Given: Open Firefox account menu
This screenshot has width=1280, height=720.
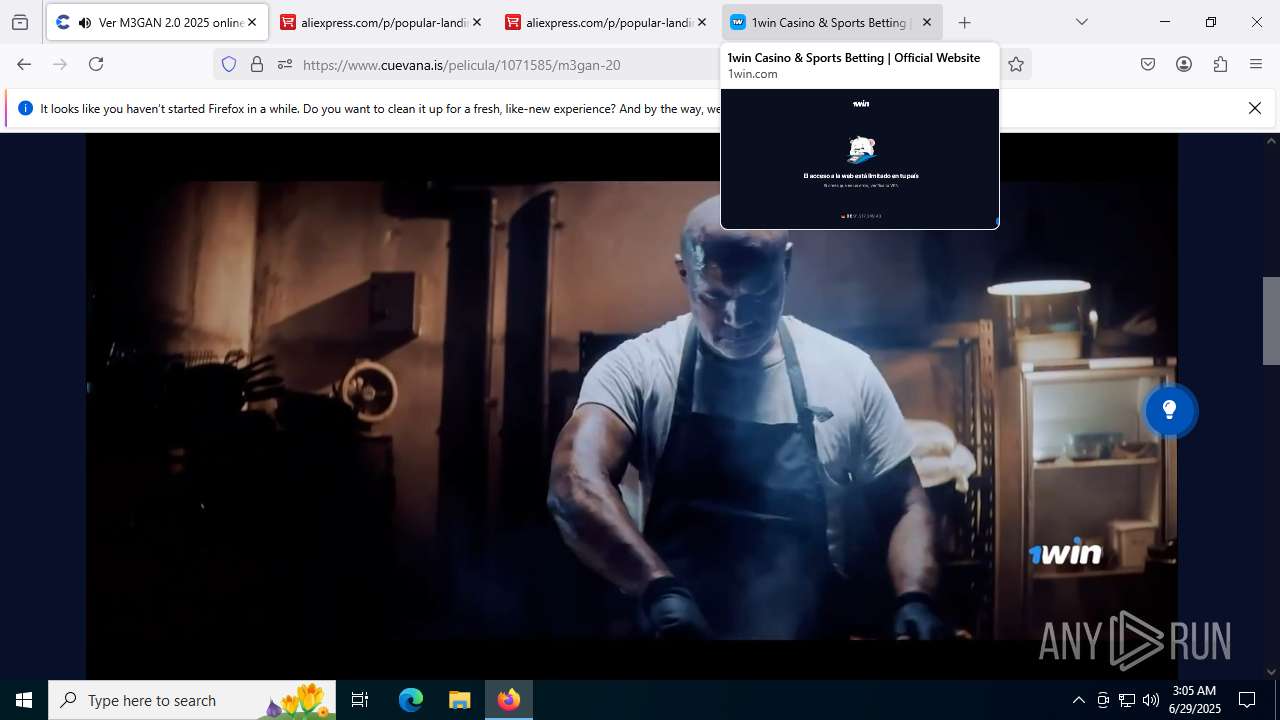Looking at the screenshot, I should pyautogui.click(x=1184, y=64).
